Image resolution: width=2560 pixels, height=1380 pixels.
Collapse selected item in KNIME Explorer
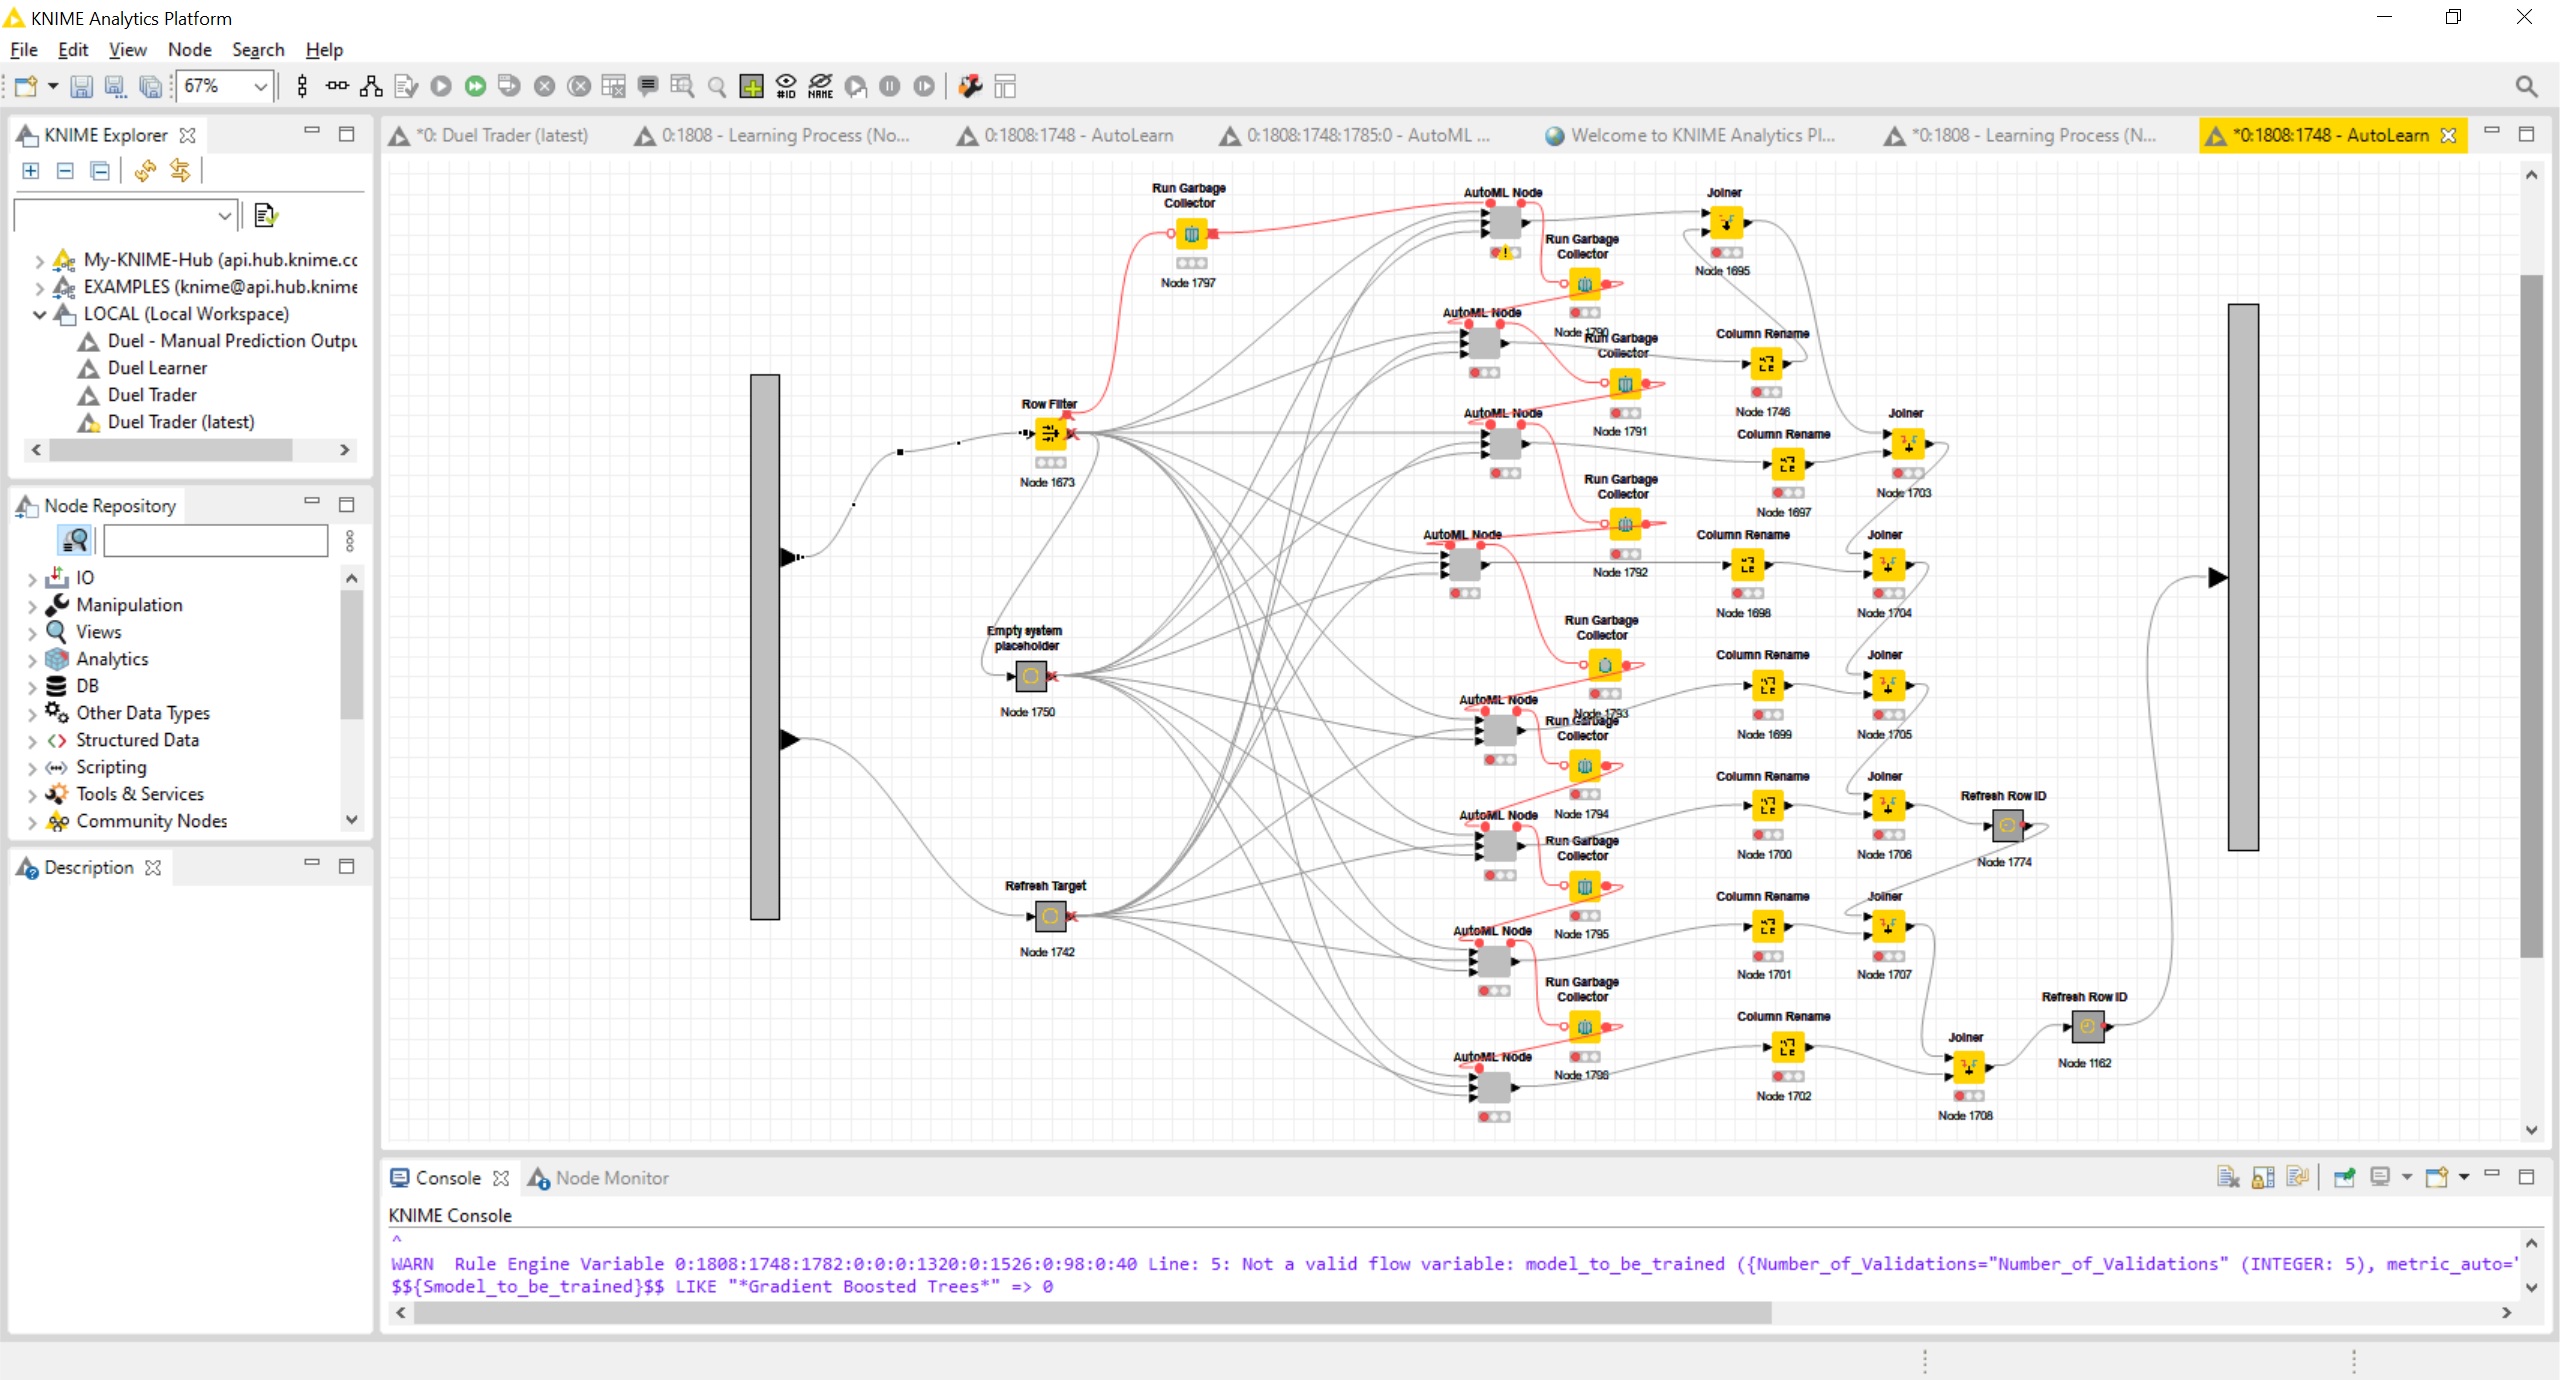65,171
